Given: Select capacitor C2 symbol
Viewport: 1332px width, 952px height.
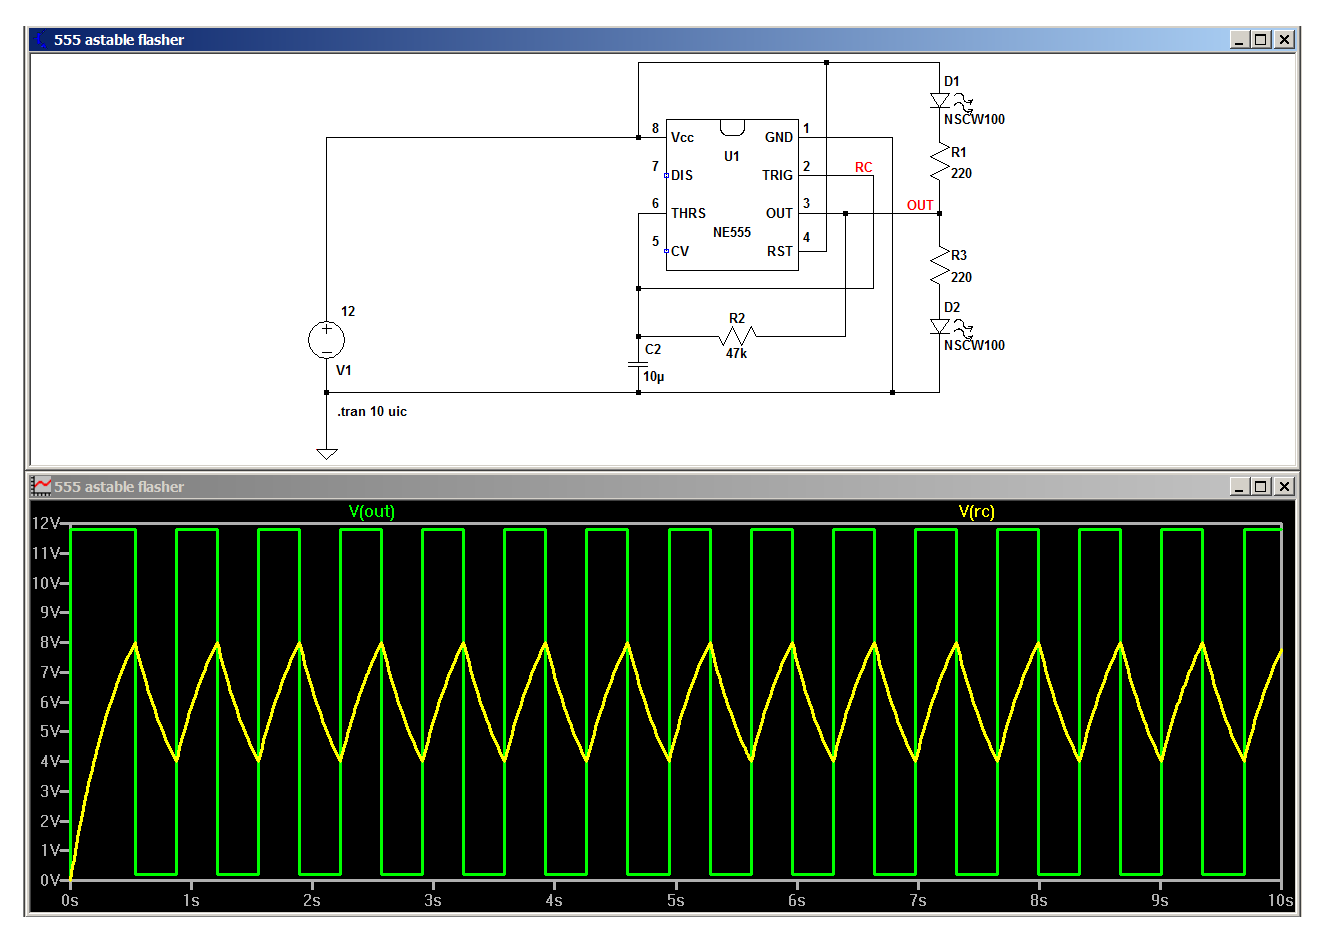Looking at the screenshot, I should click(638, 364).
